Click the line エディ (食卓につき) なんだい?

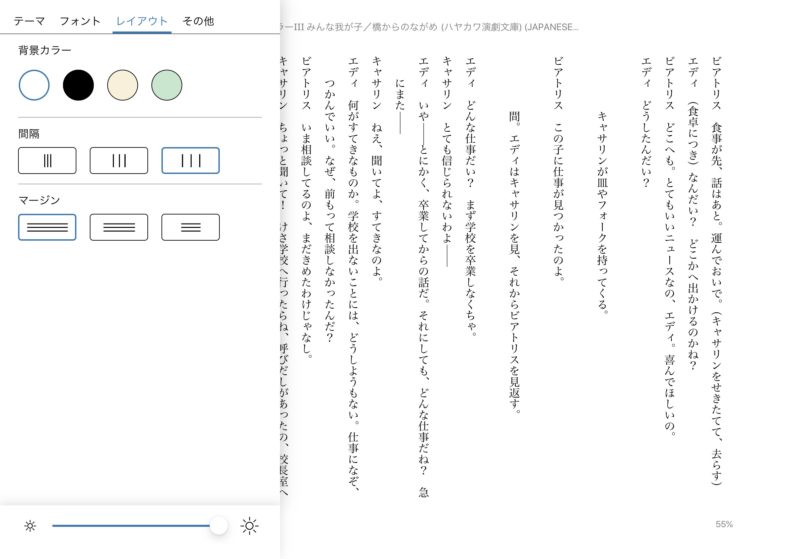click(692, 214)
